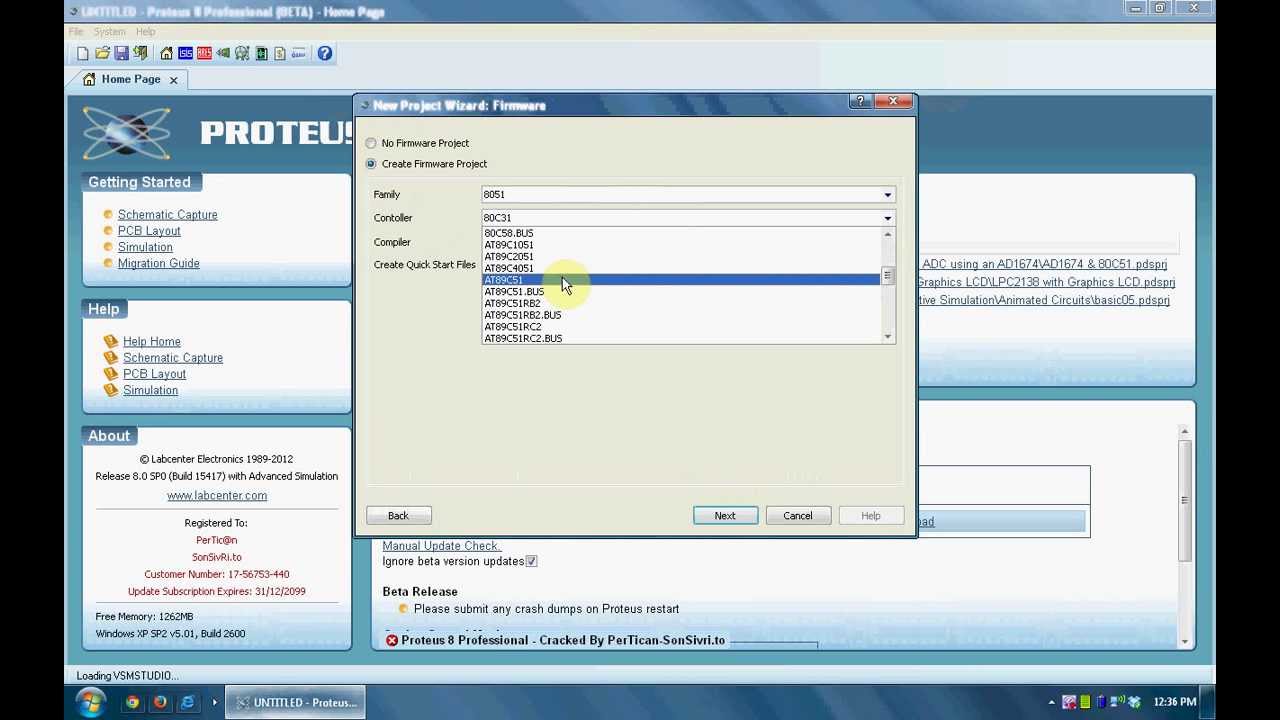Select AT89C51 in the controller list

[681, 280]
